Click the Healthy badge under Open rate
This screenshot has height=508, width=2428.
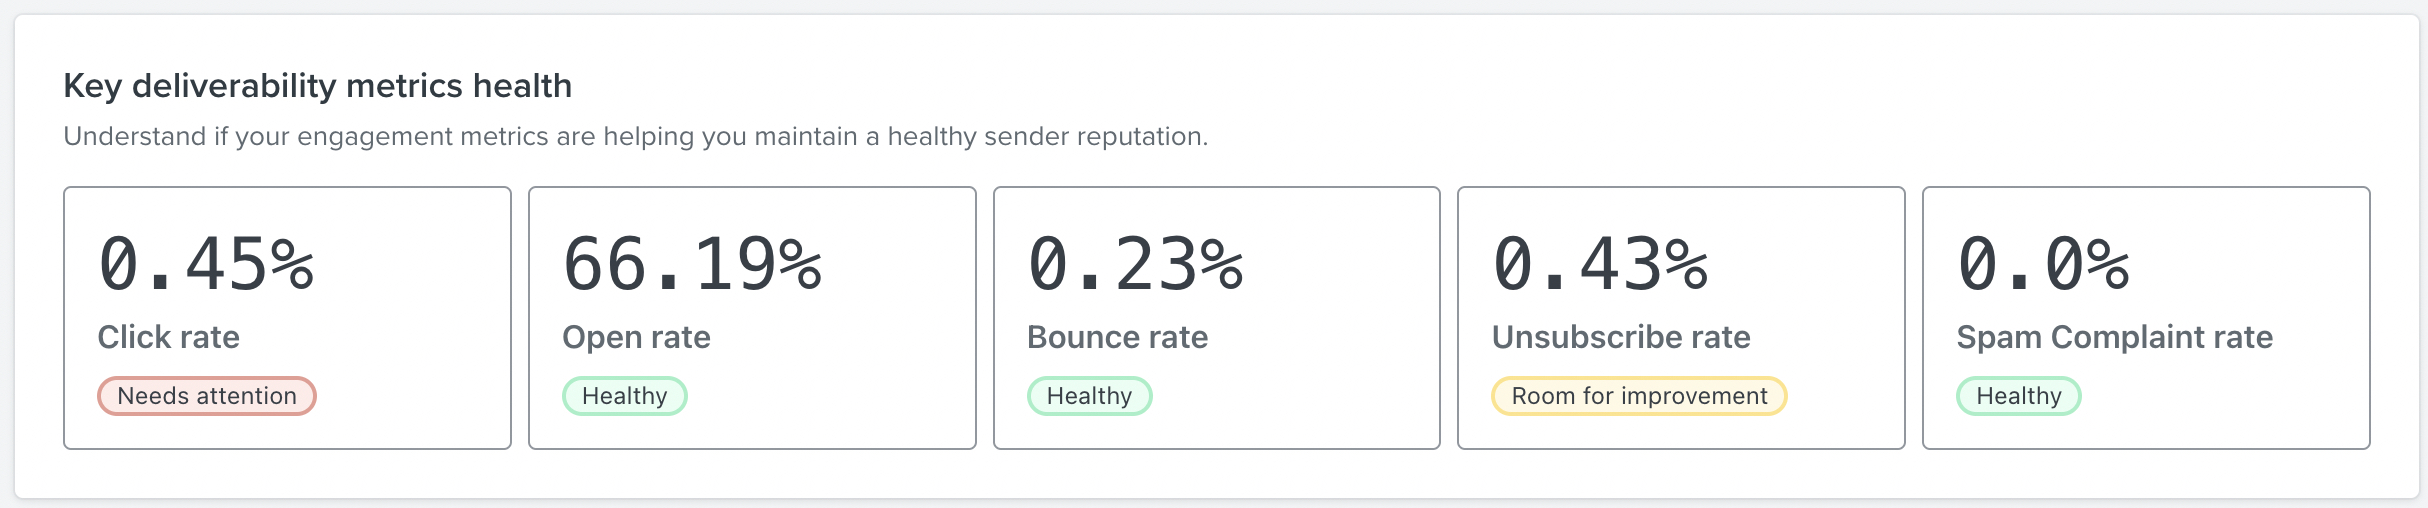(x=624, y=396)
